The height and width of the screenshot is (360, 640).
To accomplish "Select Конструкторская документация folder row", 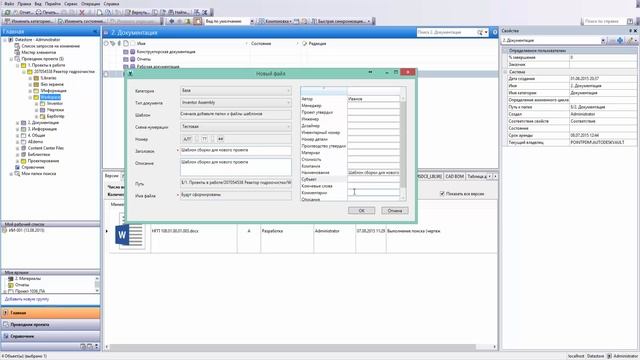I will pos(166,52).
